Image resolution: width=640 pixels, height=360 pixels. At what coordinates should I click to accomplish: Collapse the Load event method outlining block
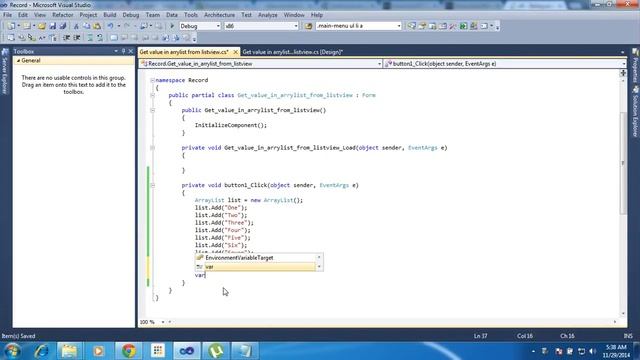[152, 148]
